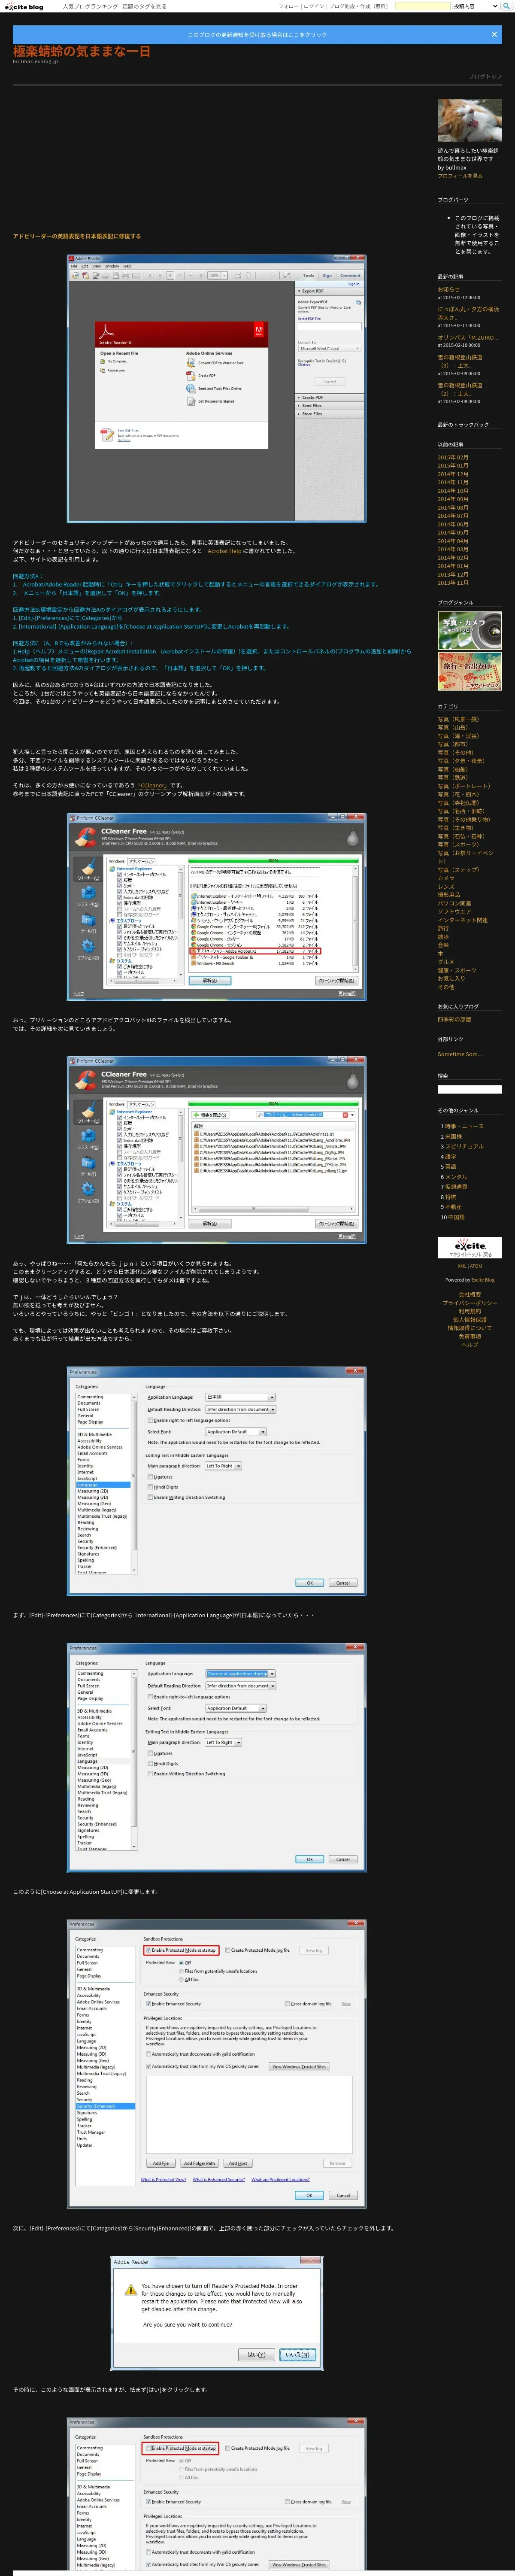Click the ログイン link in top bar
Image resolution: width=515 pixels, height=2576 pixels.
click(x=314, y=6)
